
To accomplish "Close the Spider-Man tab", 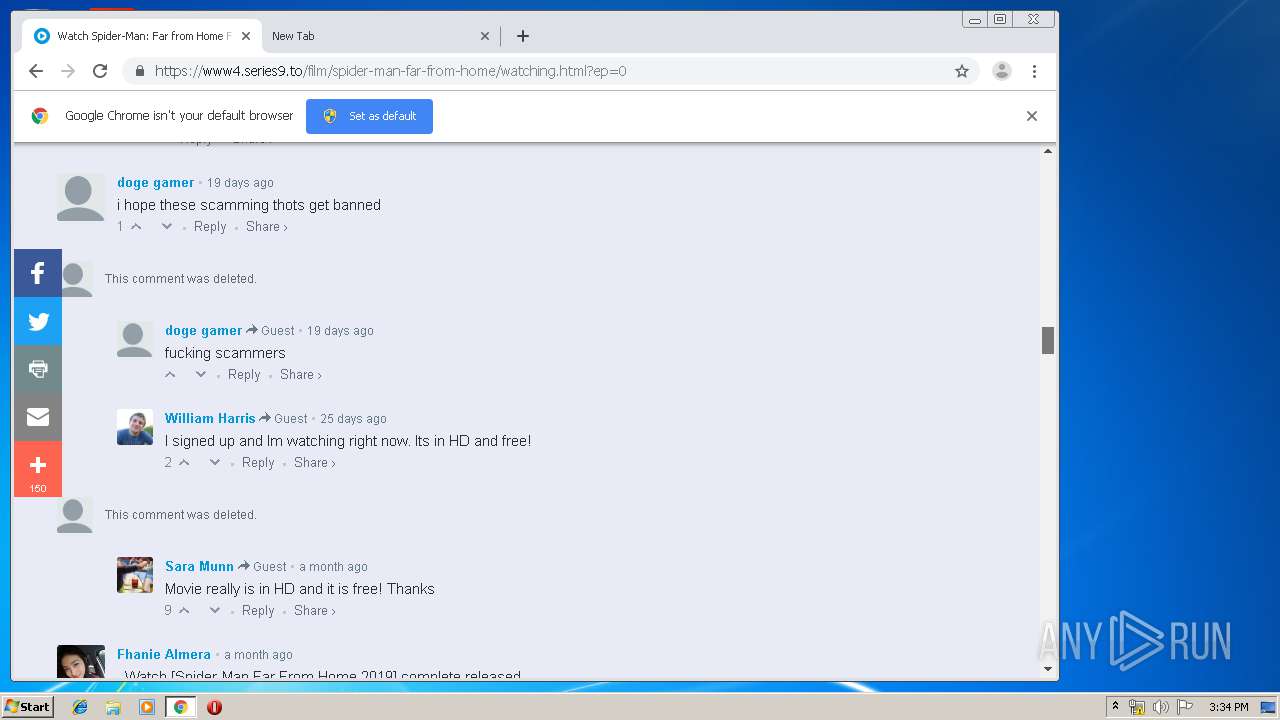I will click(245, 36).
